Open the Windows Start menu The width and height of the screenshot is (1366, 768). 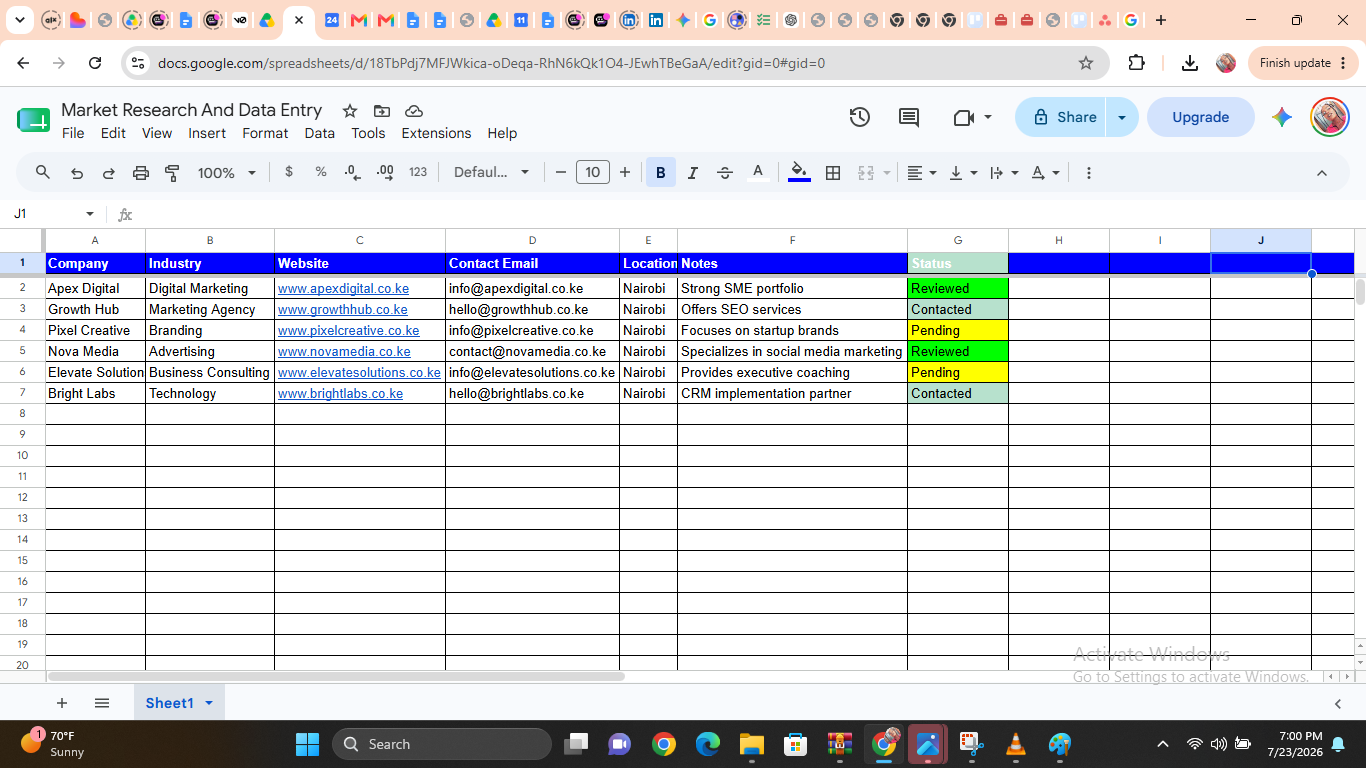click(x=307, y=744)
